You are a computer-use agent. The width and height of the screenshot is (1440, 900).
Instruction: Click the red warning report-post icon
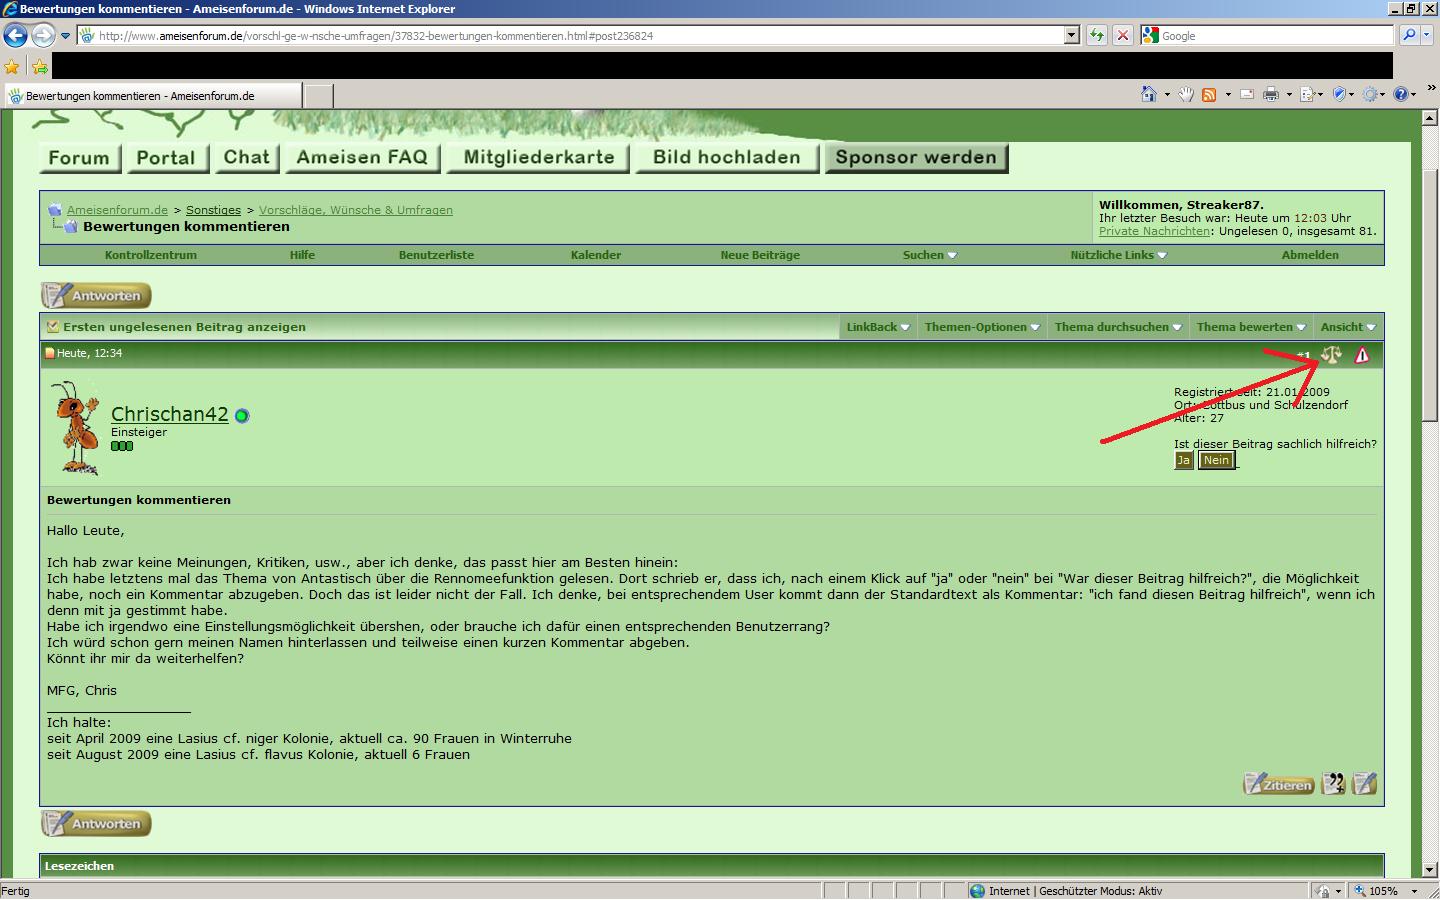1362,355
